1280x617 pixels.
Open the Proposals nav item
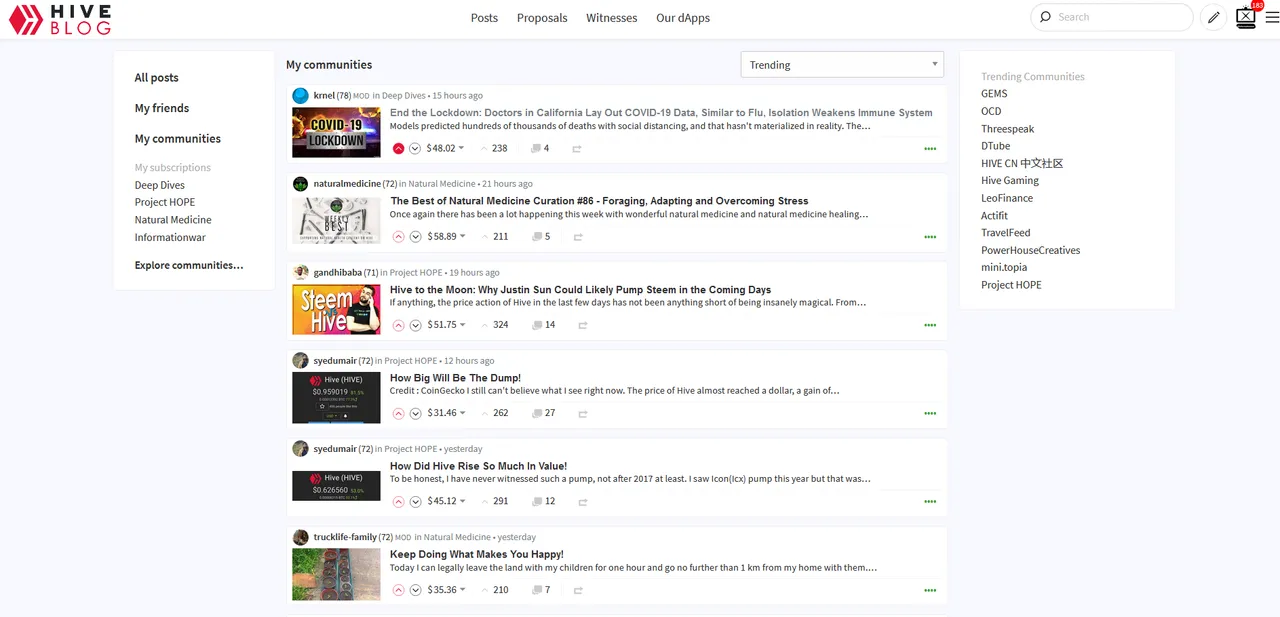coord(542,18)
